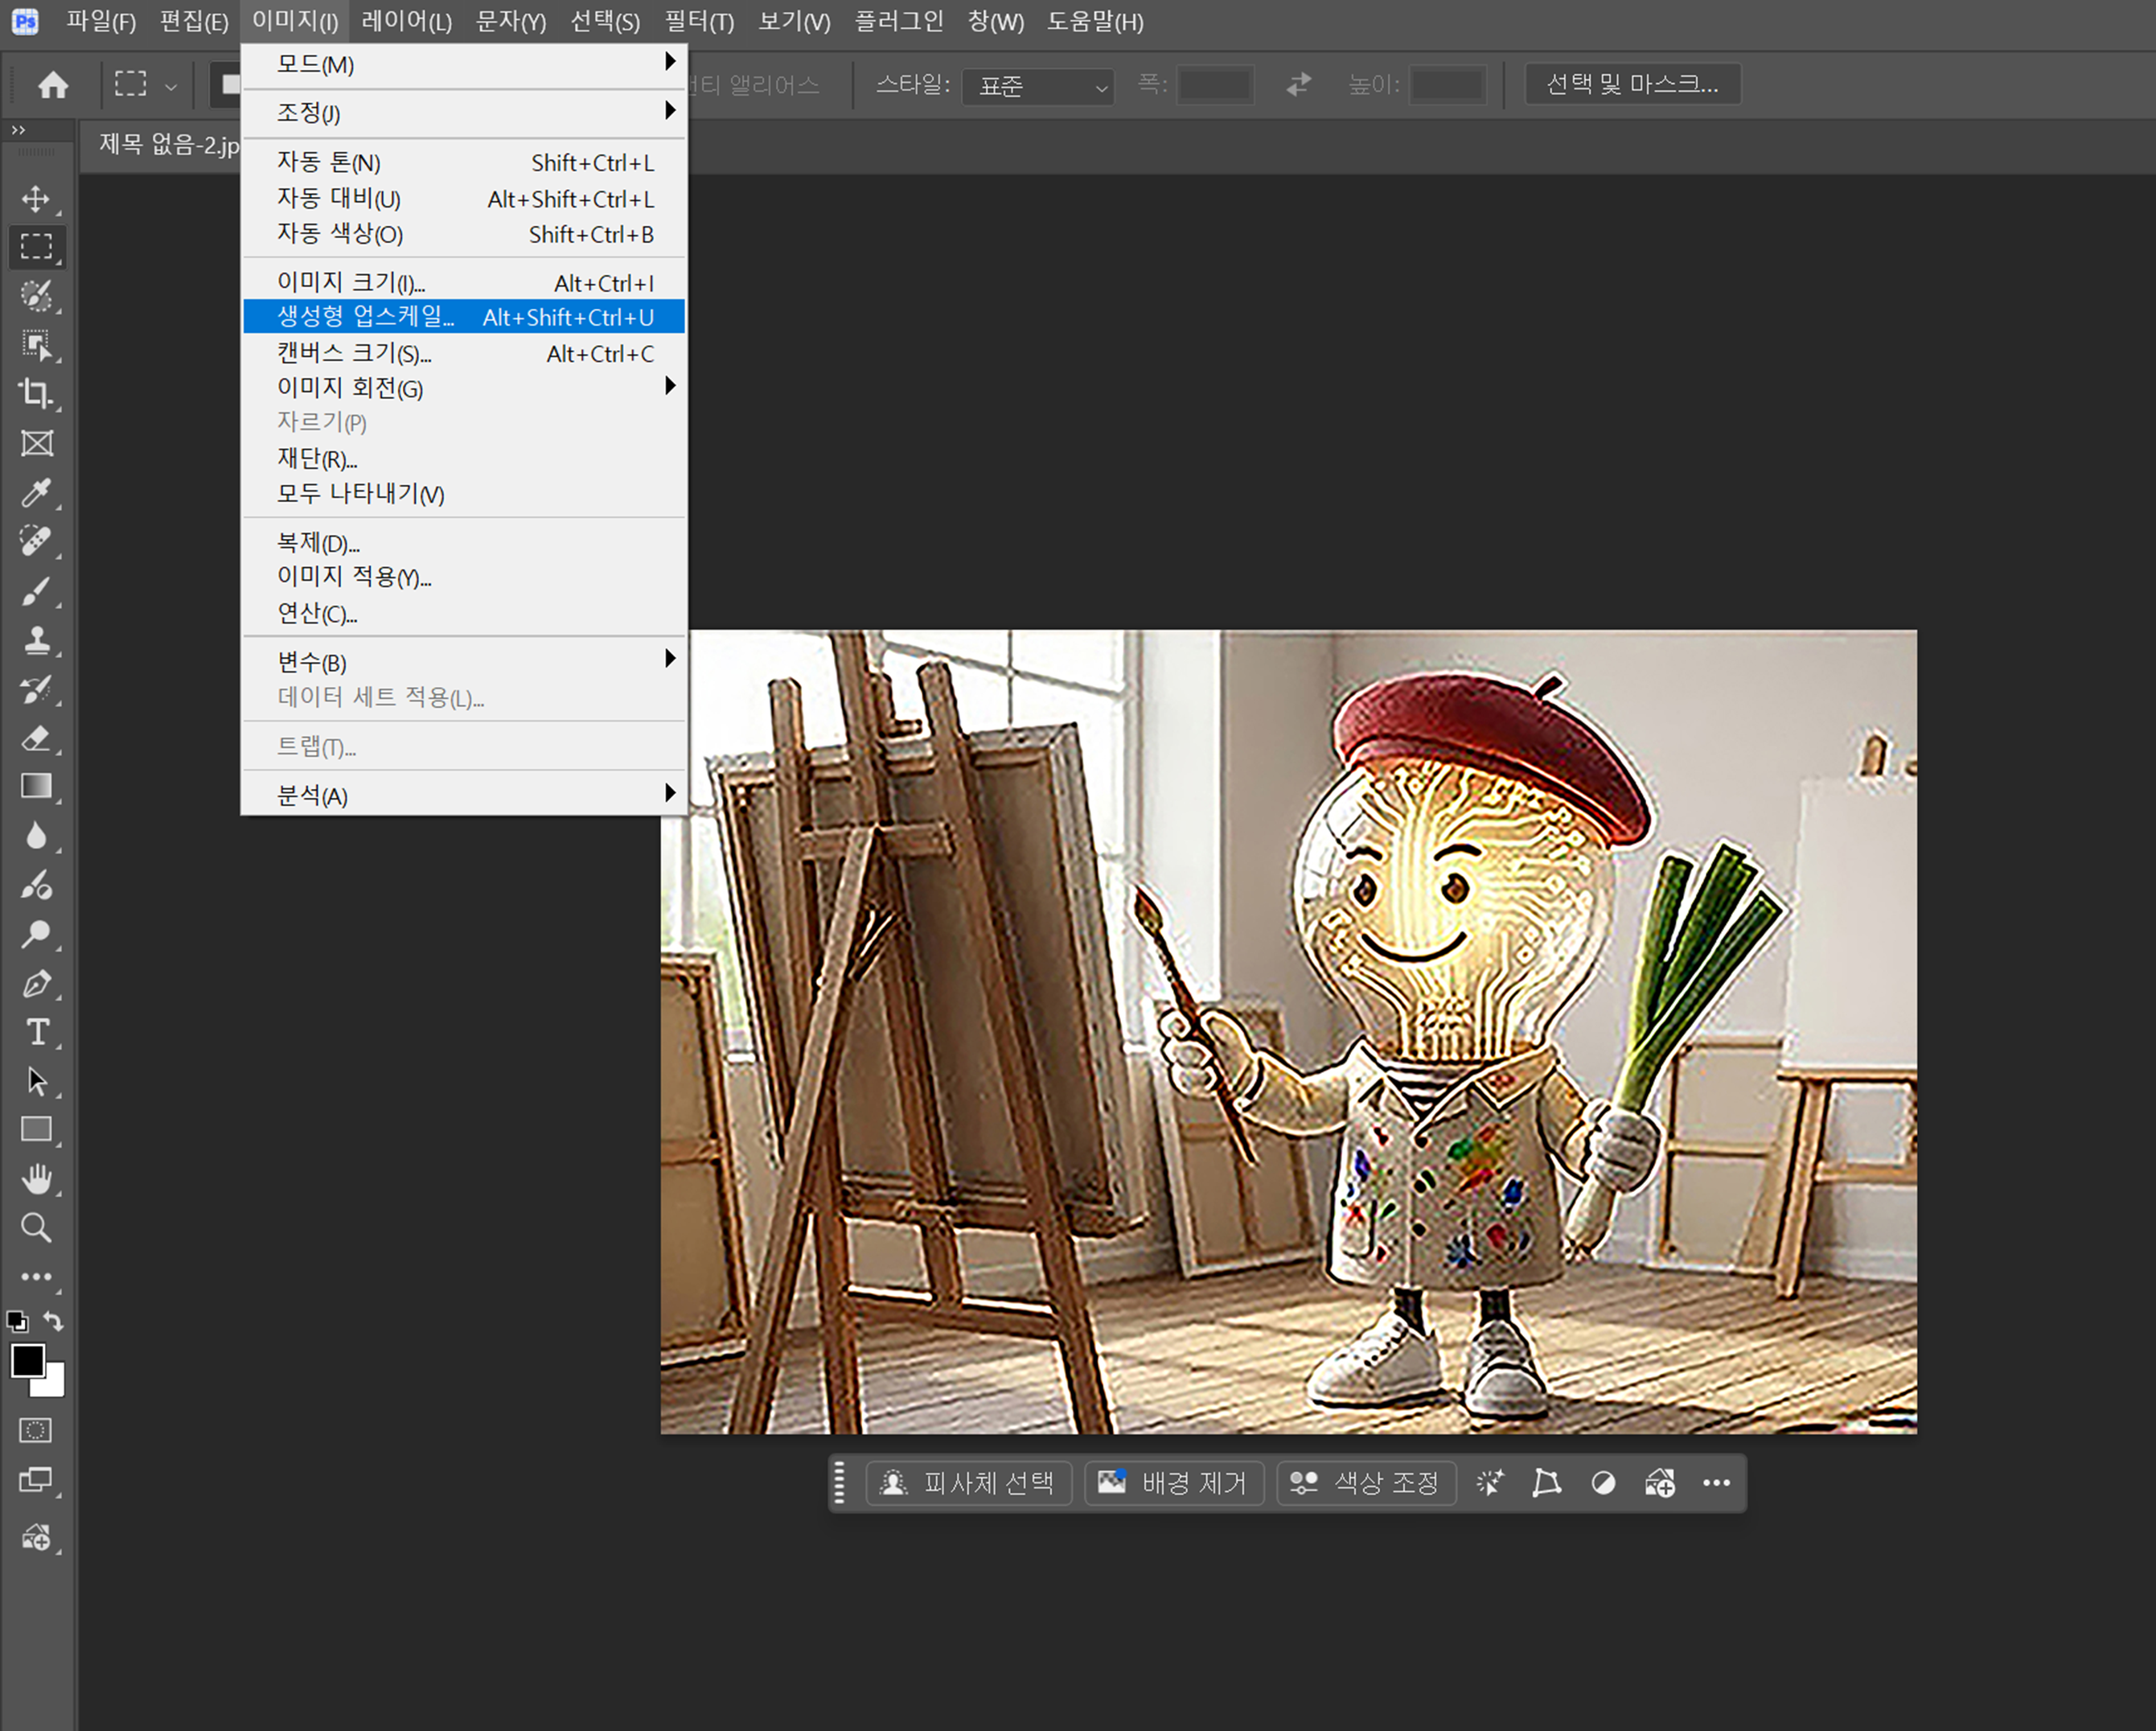Select the Clone Stamp tool
The width and height of the screenshot is (2156, 1731).
pos(36,639)
